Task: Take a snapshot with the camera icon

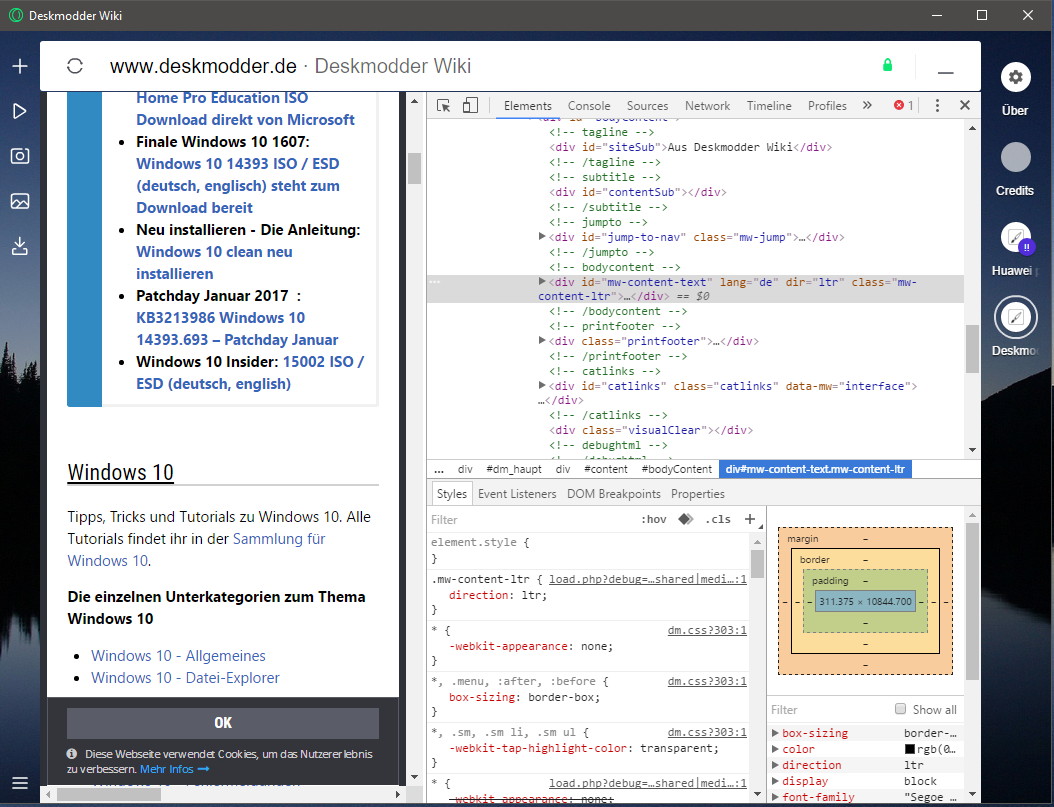Action: [20, 156]
